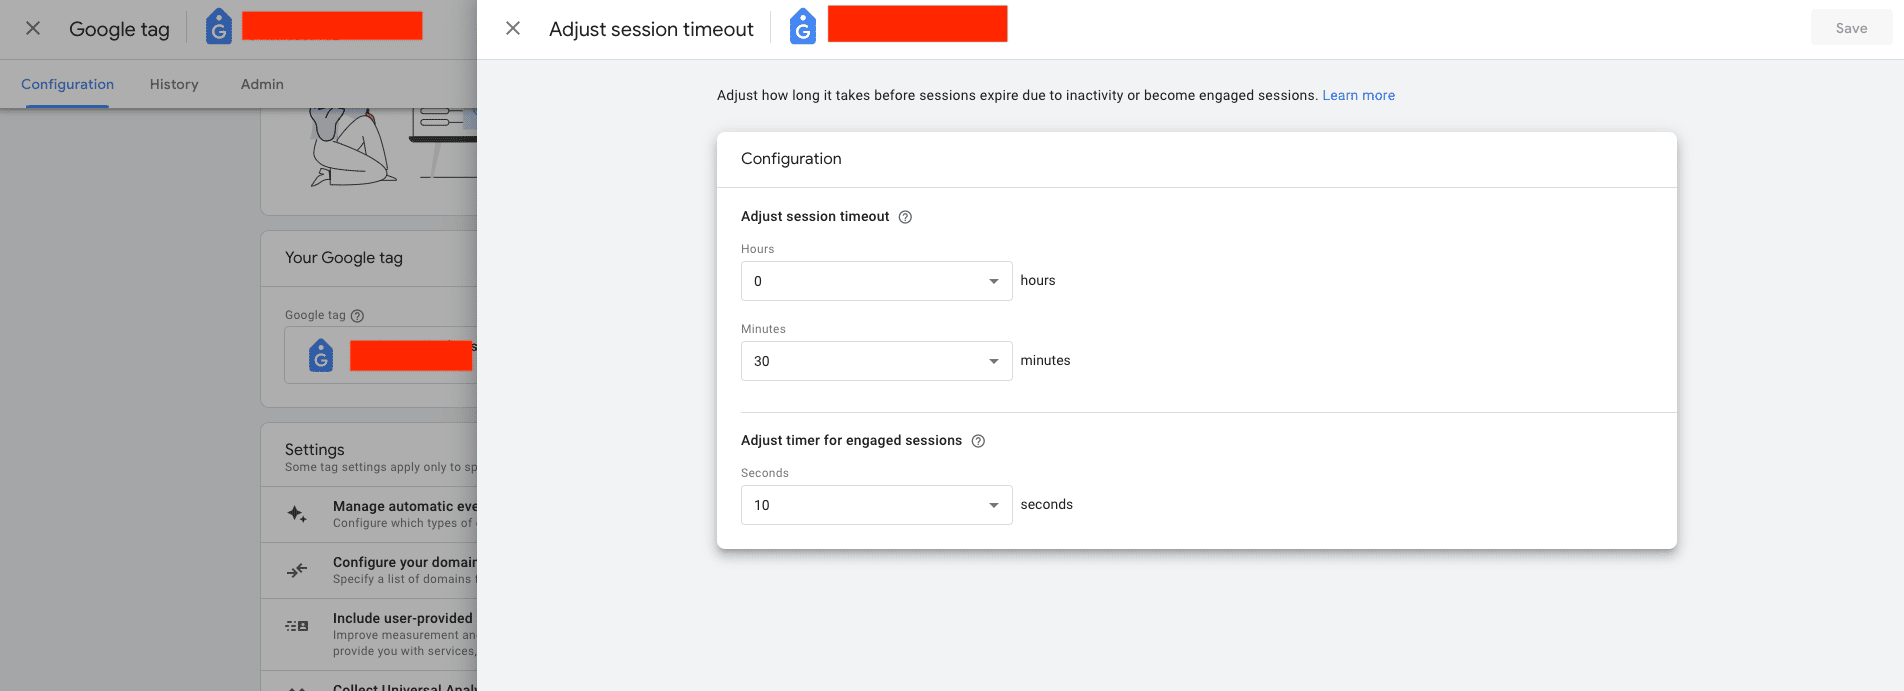The image size is (1904, 691).
Task: Click the Google tag icon in Your Google tag card
Action: (x=321, y=355)
